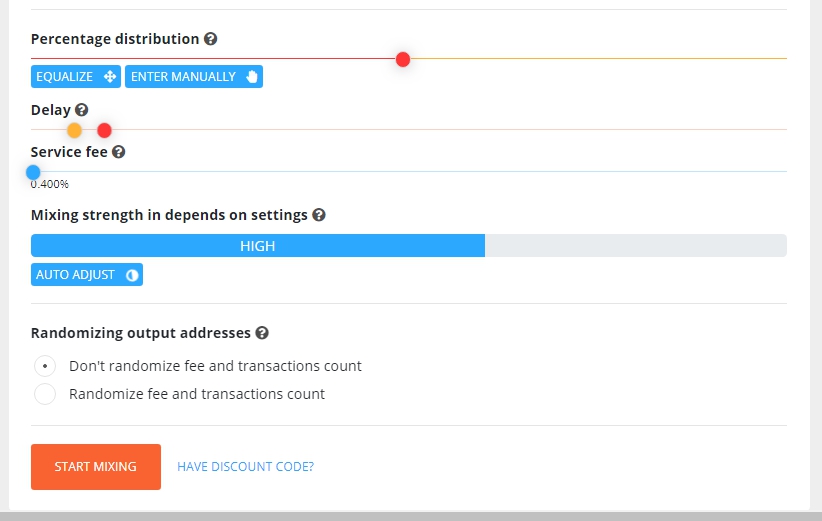822x521 pixels.
Task: Select "Randomize fee and transactions count" radio
Action: coord(45,394)
